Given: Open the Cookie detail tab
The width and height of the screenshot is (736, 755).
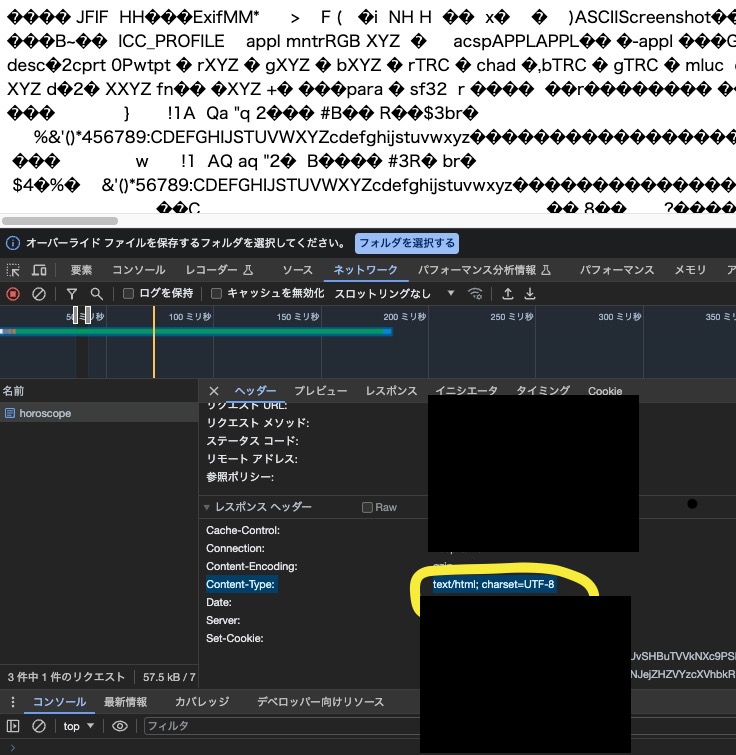Looking at the screenshot, I should [x=605, y=391].
